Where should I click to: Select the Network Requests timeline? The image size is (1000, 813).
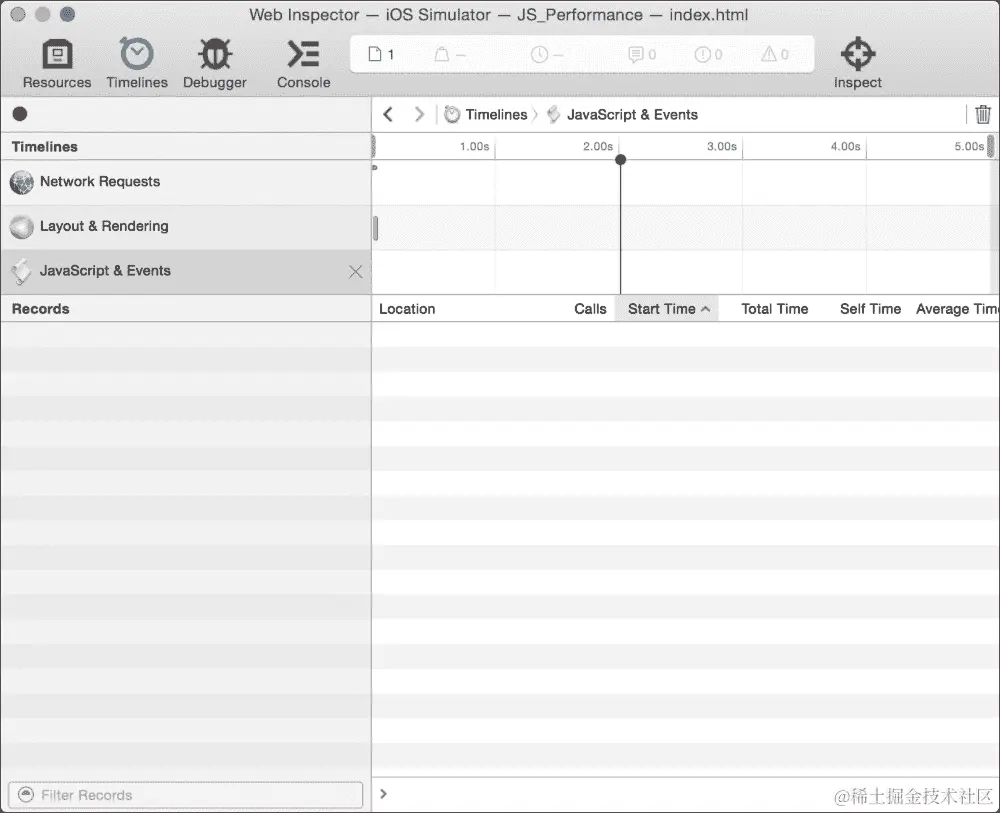click(99, 182)
